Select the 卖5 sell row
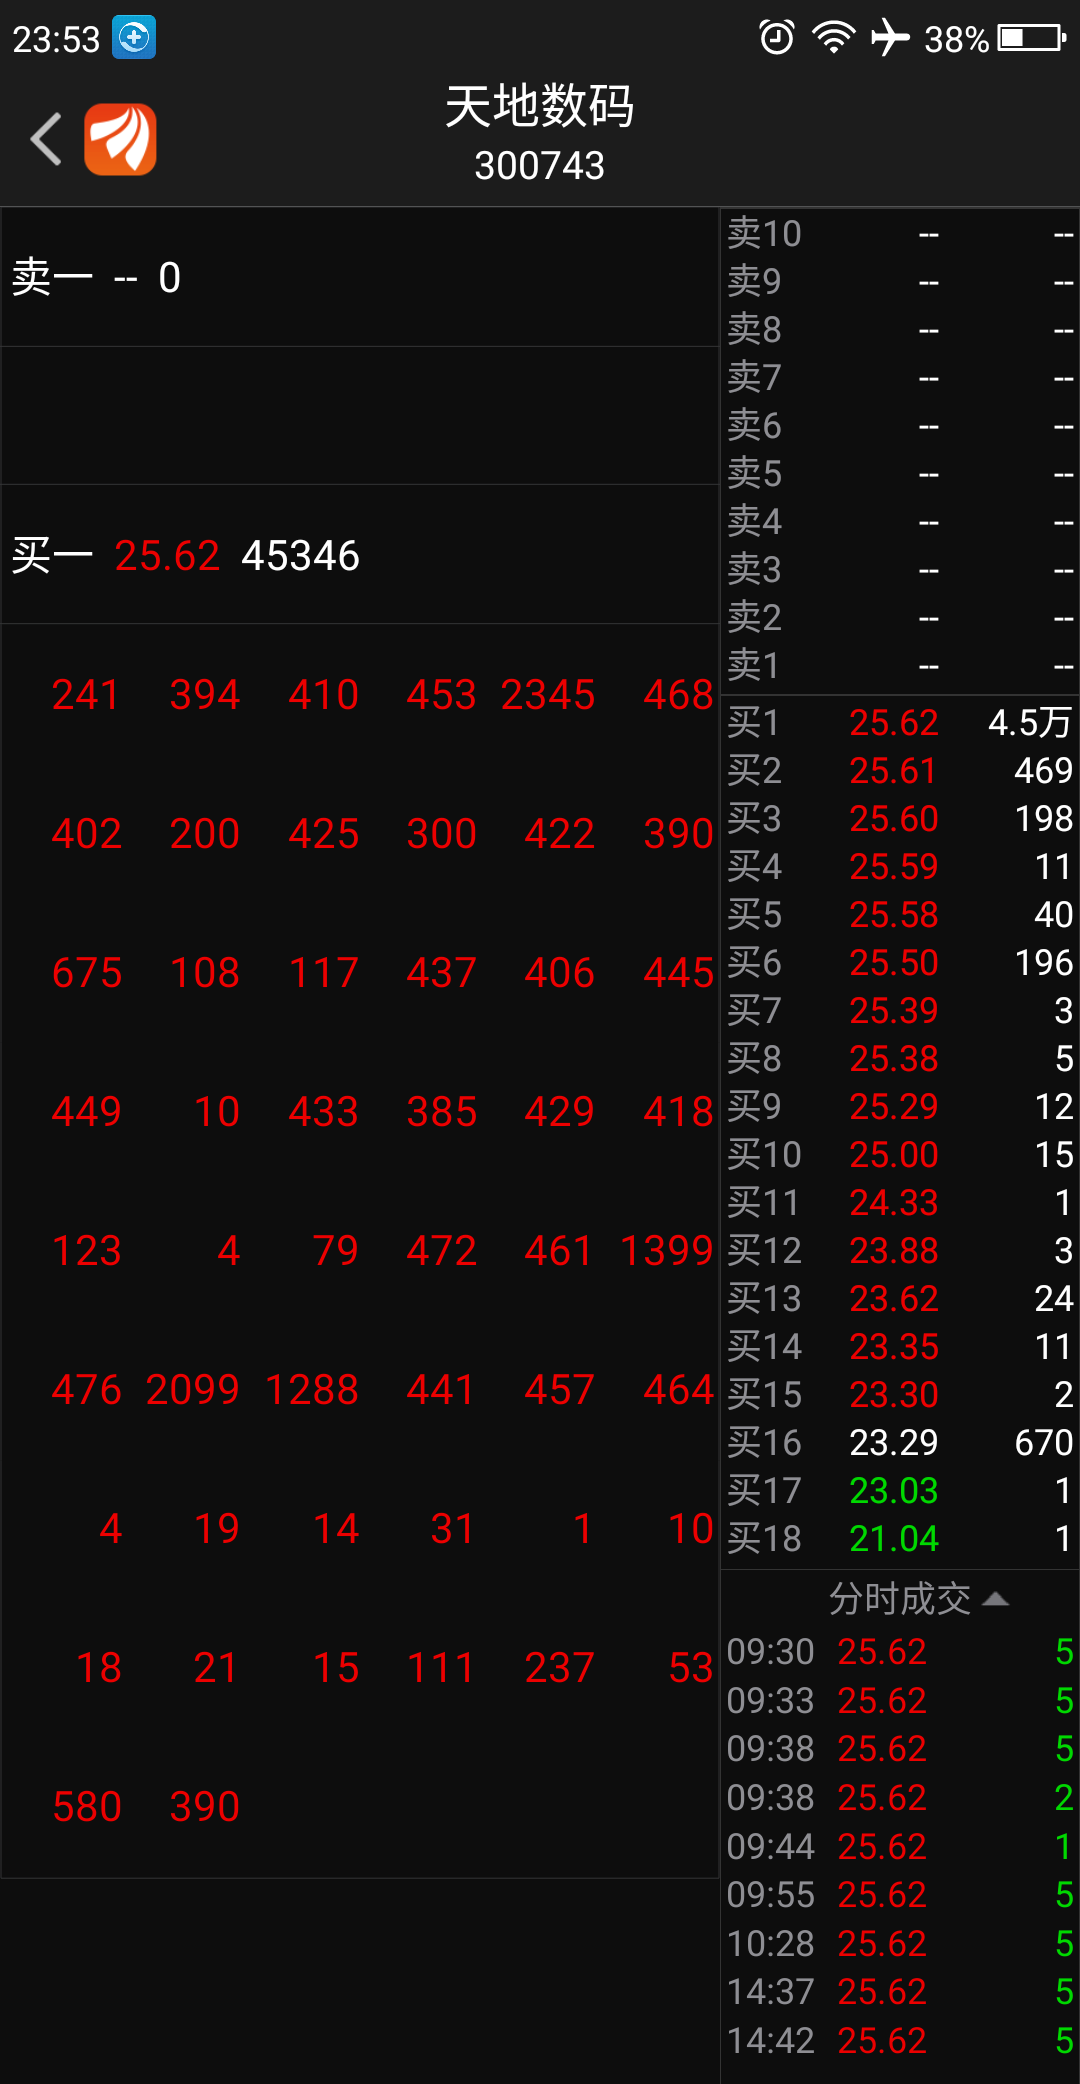 (900, 473)
